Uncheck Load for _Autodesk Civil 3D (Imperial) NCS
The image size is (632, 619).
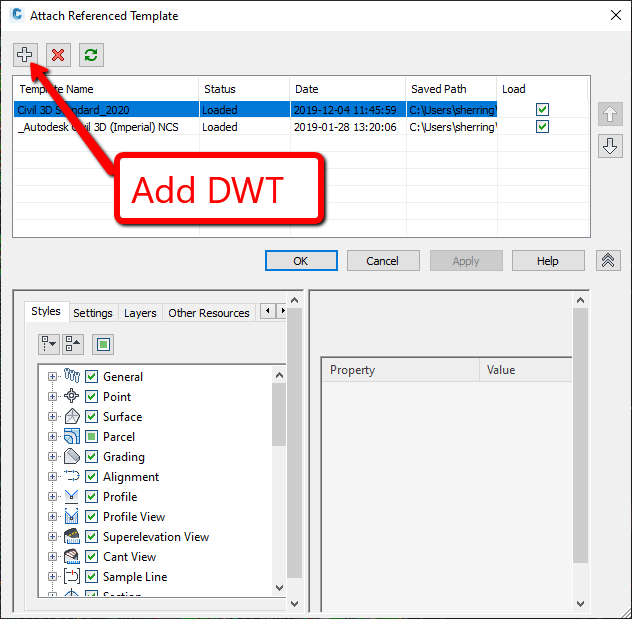[x=542, y=127]
